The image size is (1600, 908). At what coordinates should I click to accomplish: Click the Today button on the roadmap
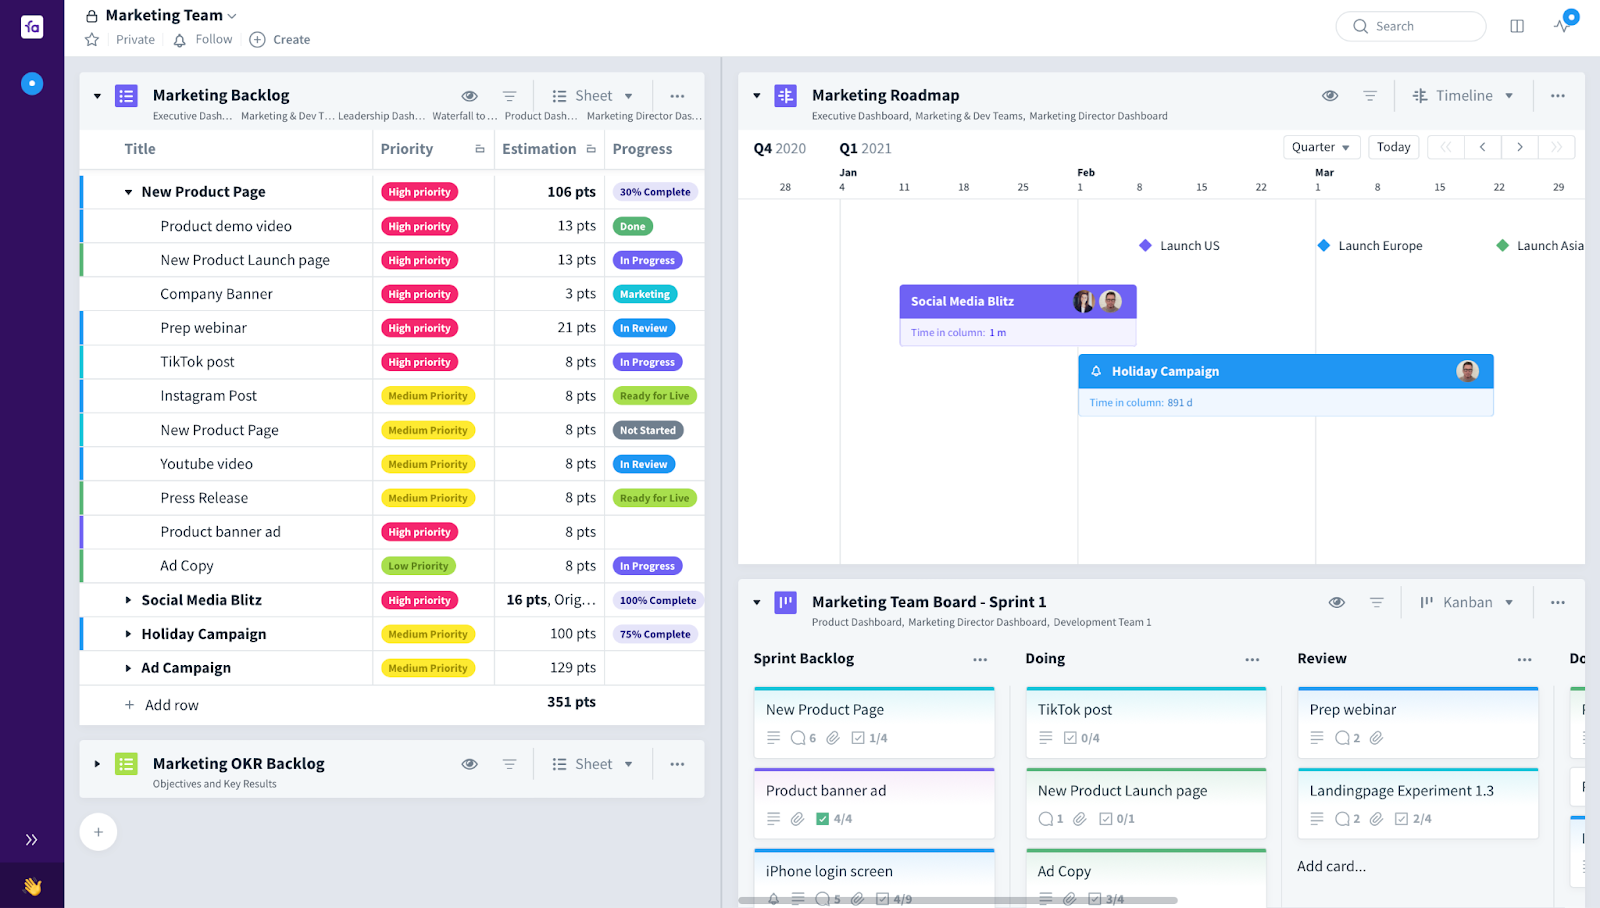point(1393,147)
